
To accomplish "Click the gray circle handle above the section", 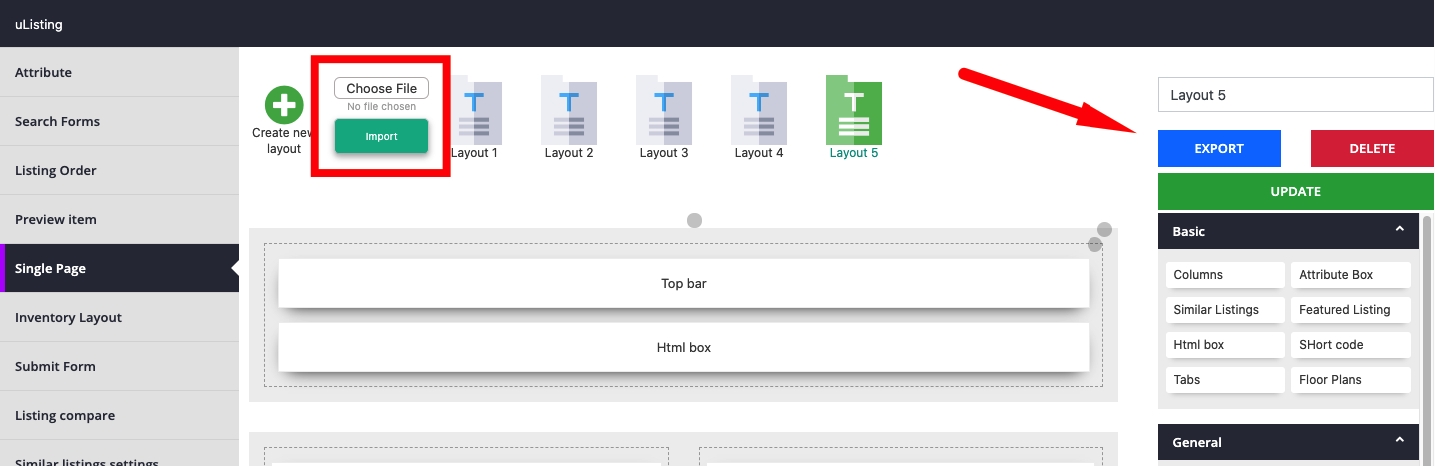I will 694,220.
